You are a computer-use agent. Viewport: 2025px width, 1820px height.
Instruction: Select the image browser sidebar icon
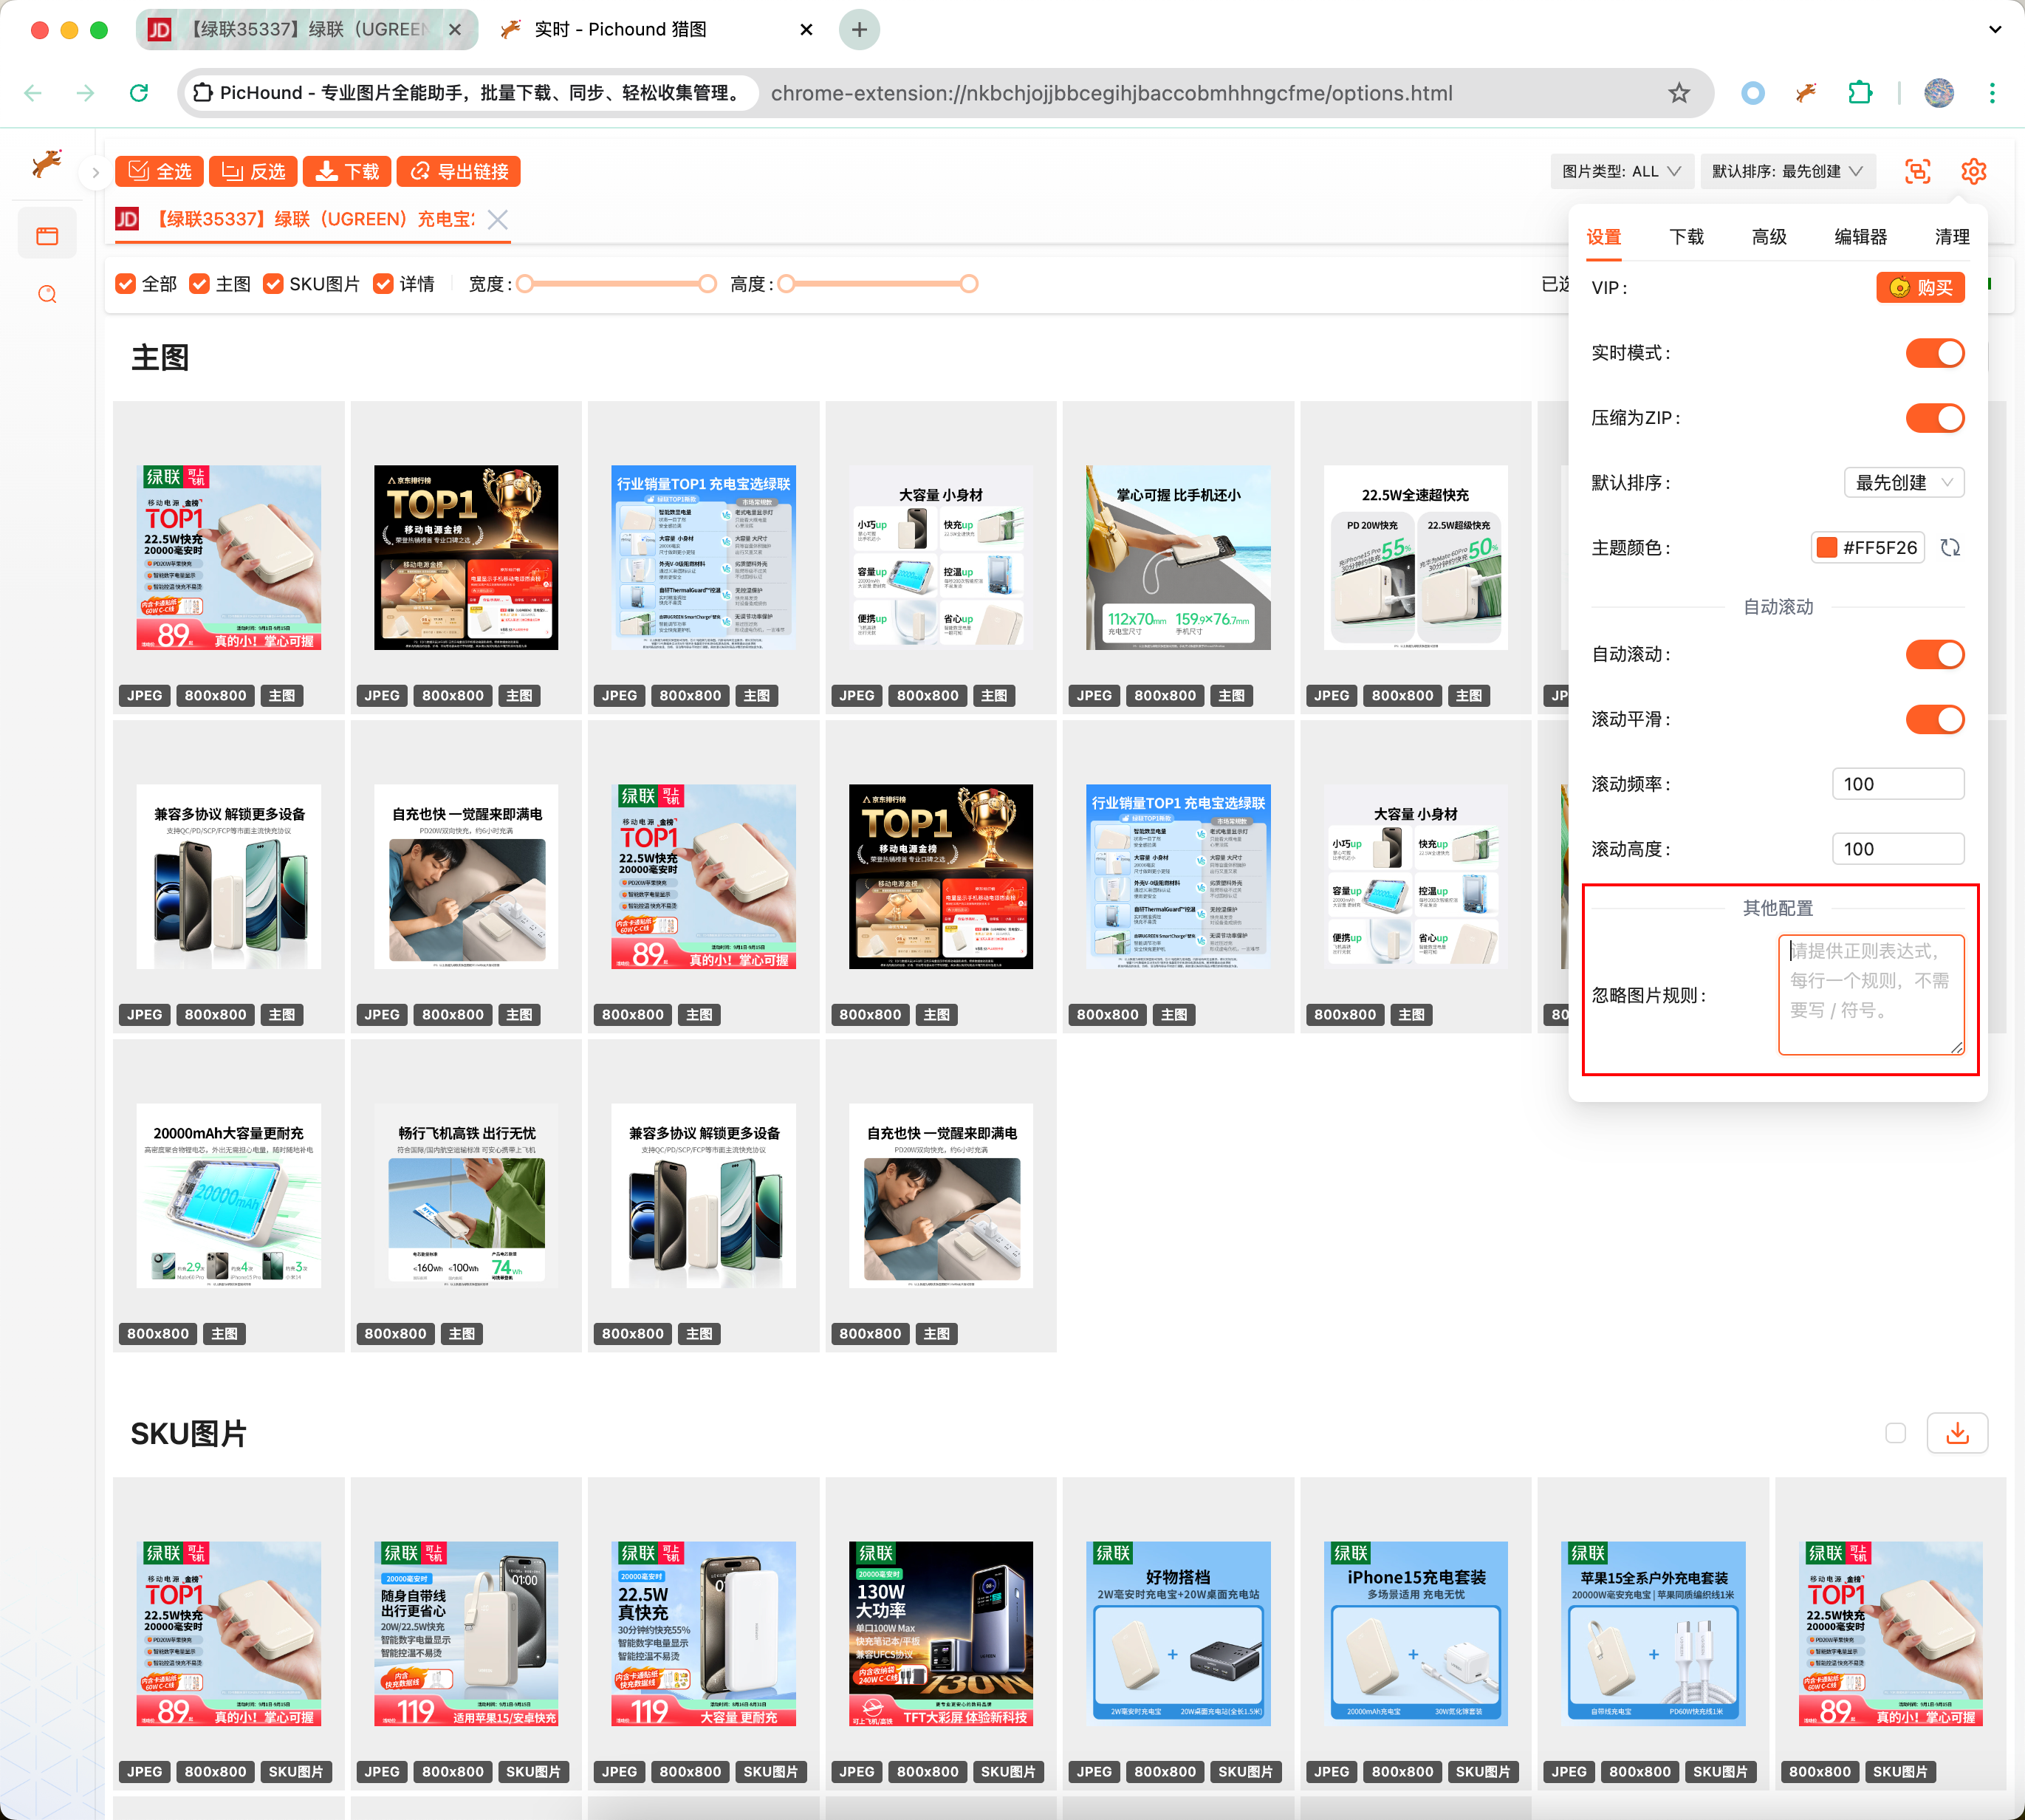(47, 236)
